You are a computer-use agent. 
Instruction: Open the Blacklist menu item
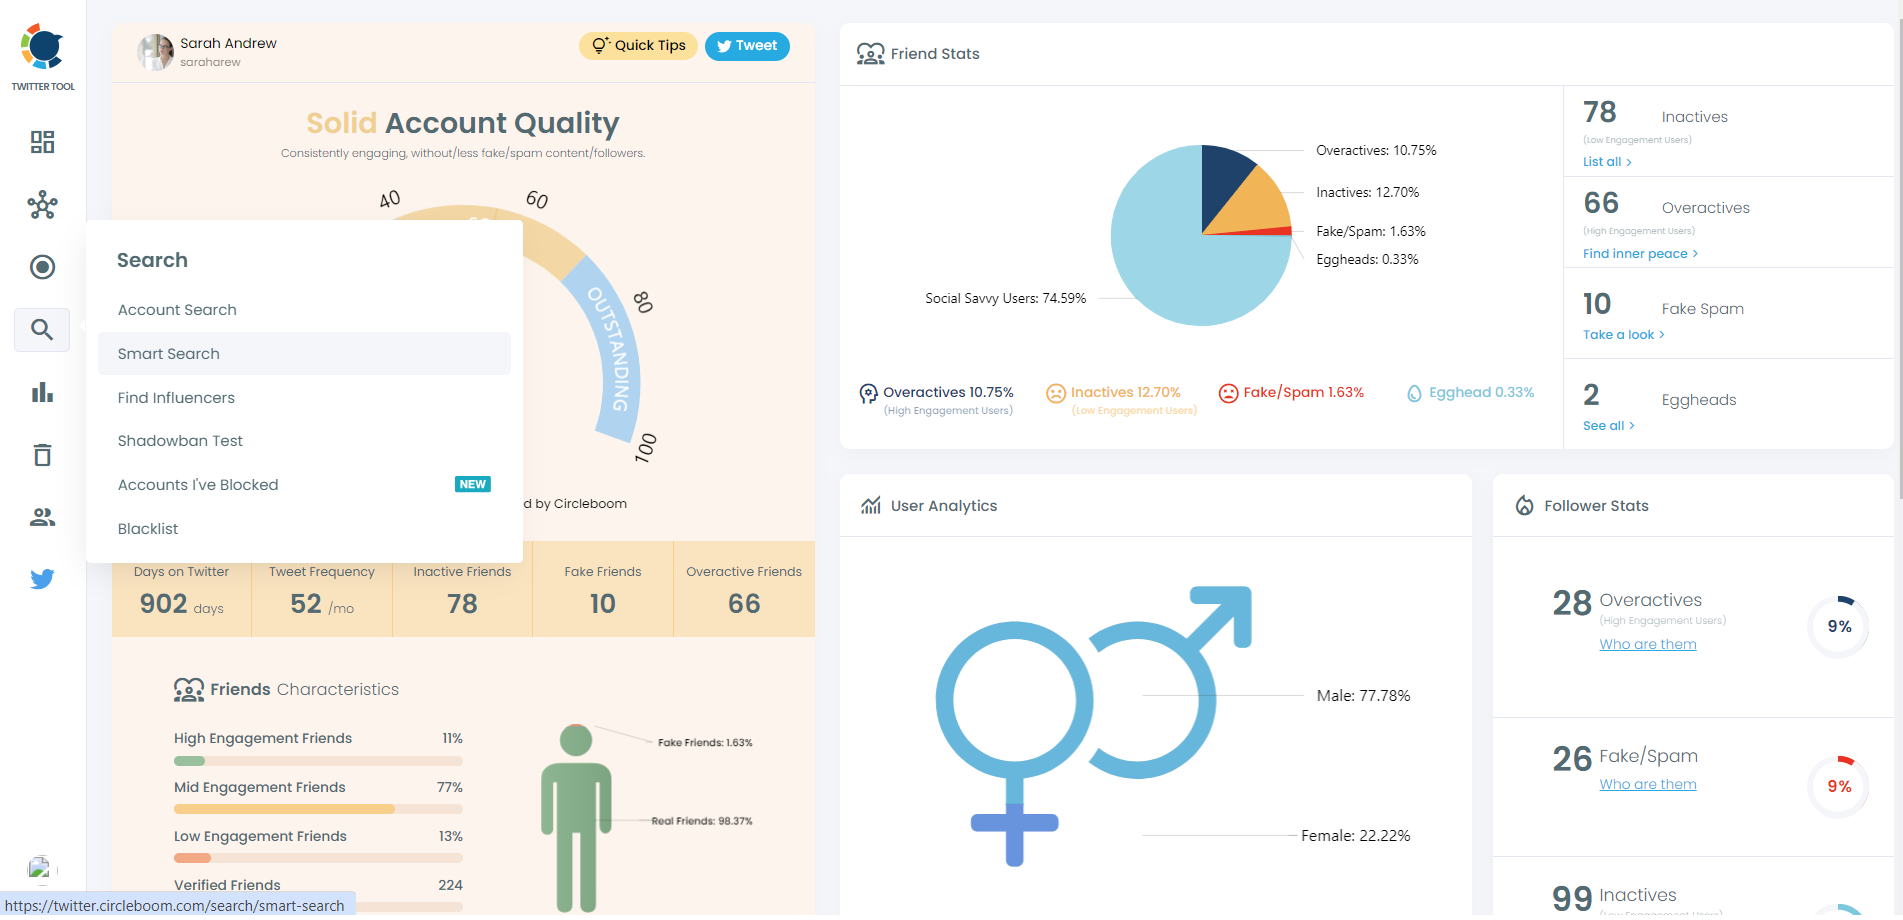click(x=148, y=529)
